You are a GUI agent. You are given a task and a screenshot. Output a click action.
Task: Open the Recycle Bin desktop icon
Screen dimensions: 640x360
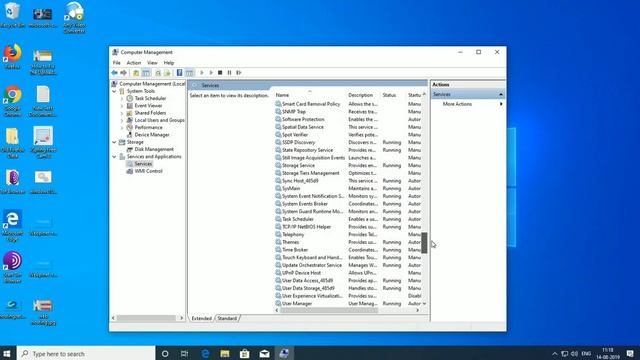13,15
